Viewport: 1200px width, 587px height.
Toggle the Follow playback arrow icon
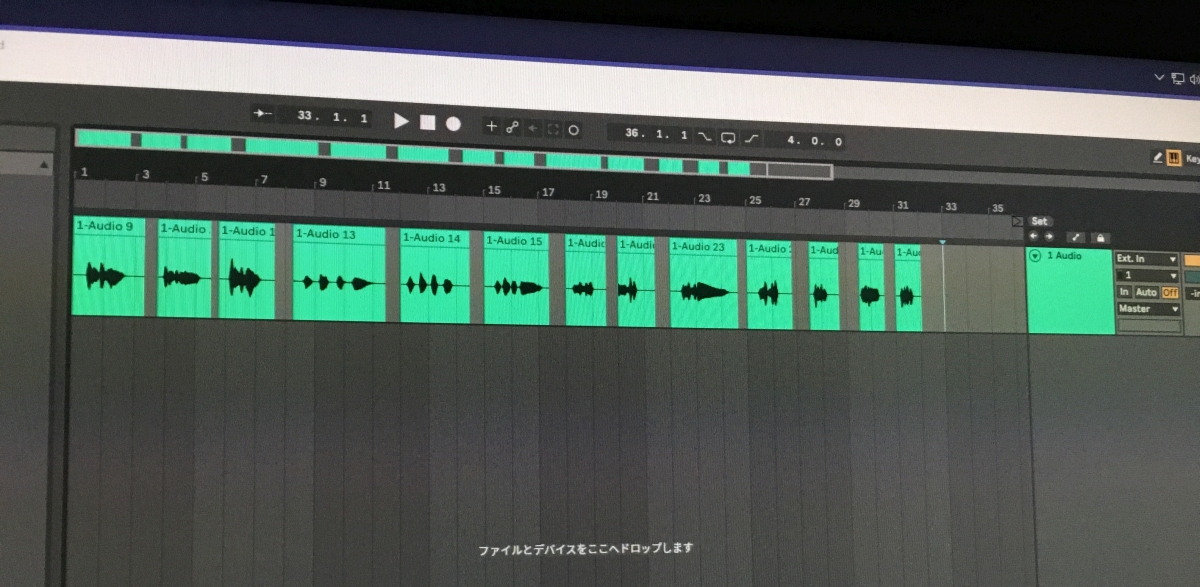[262, 114]
